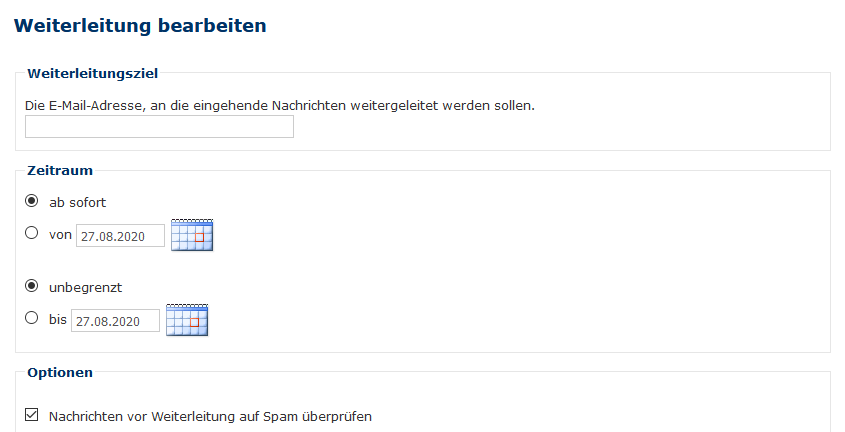Open the calendar picker for the "bis" date
Screen dimensions: 845x432
click(x=187, y=320)
